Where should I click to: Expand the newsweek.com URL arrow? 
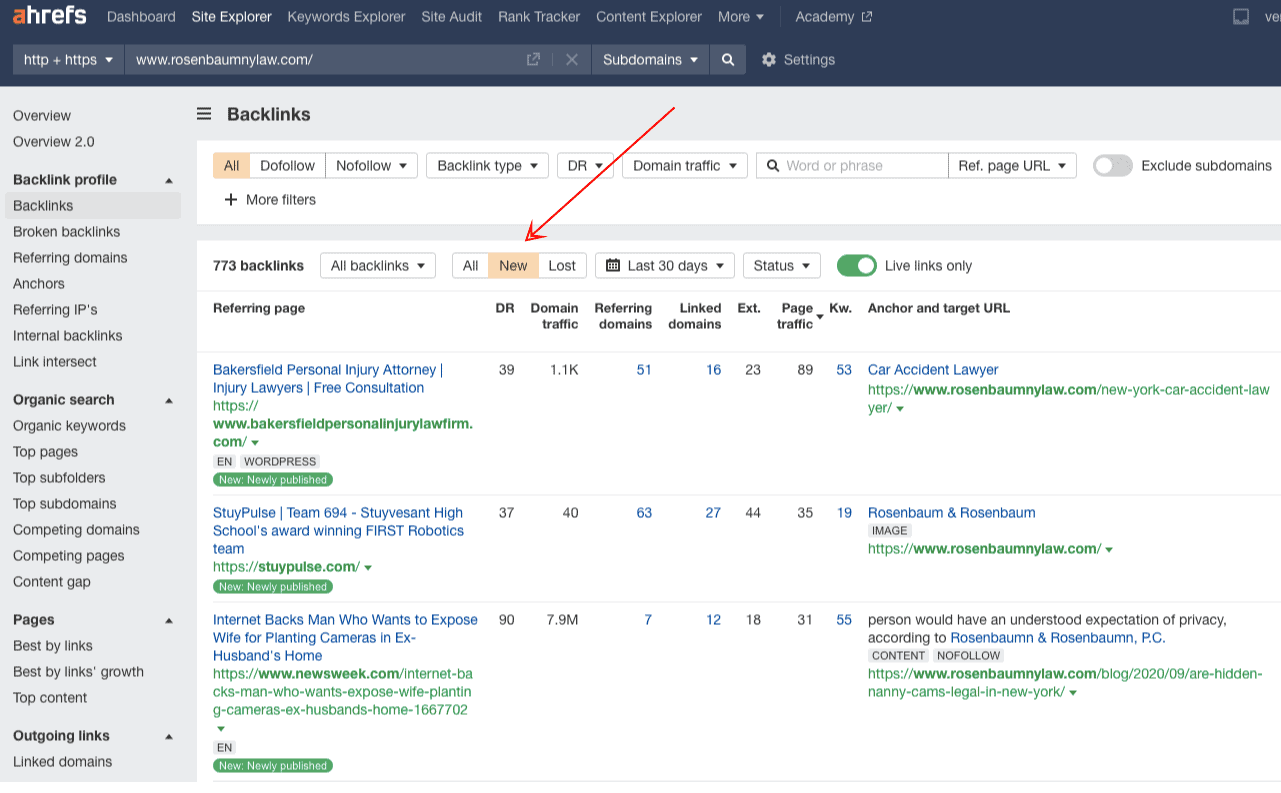[x=220, y=729]
